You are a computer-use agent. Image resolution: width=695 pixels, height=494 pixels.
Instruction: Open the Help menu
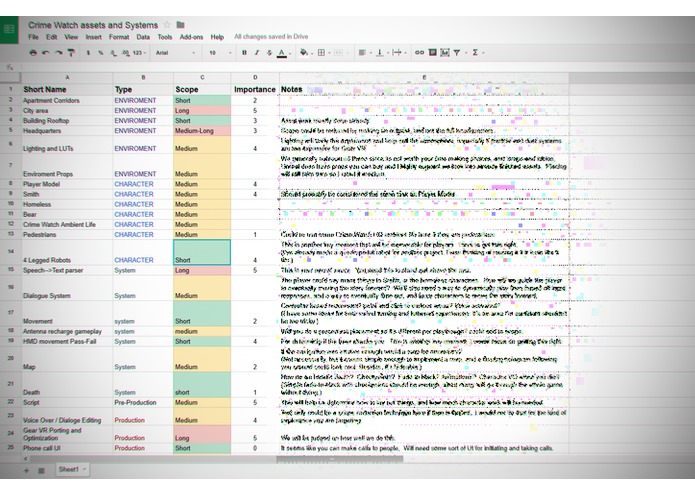point(217,37)
